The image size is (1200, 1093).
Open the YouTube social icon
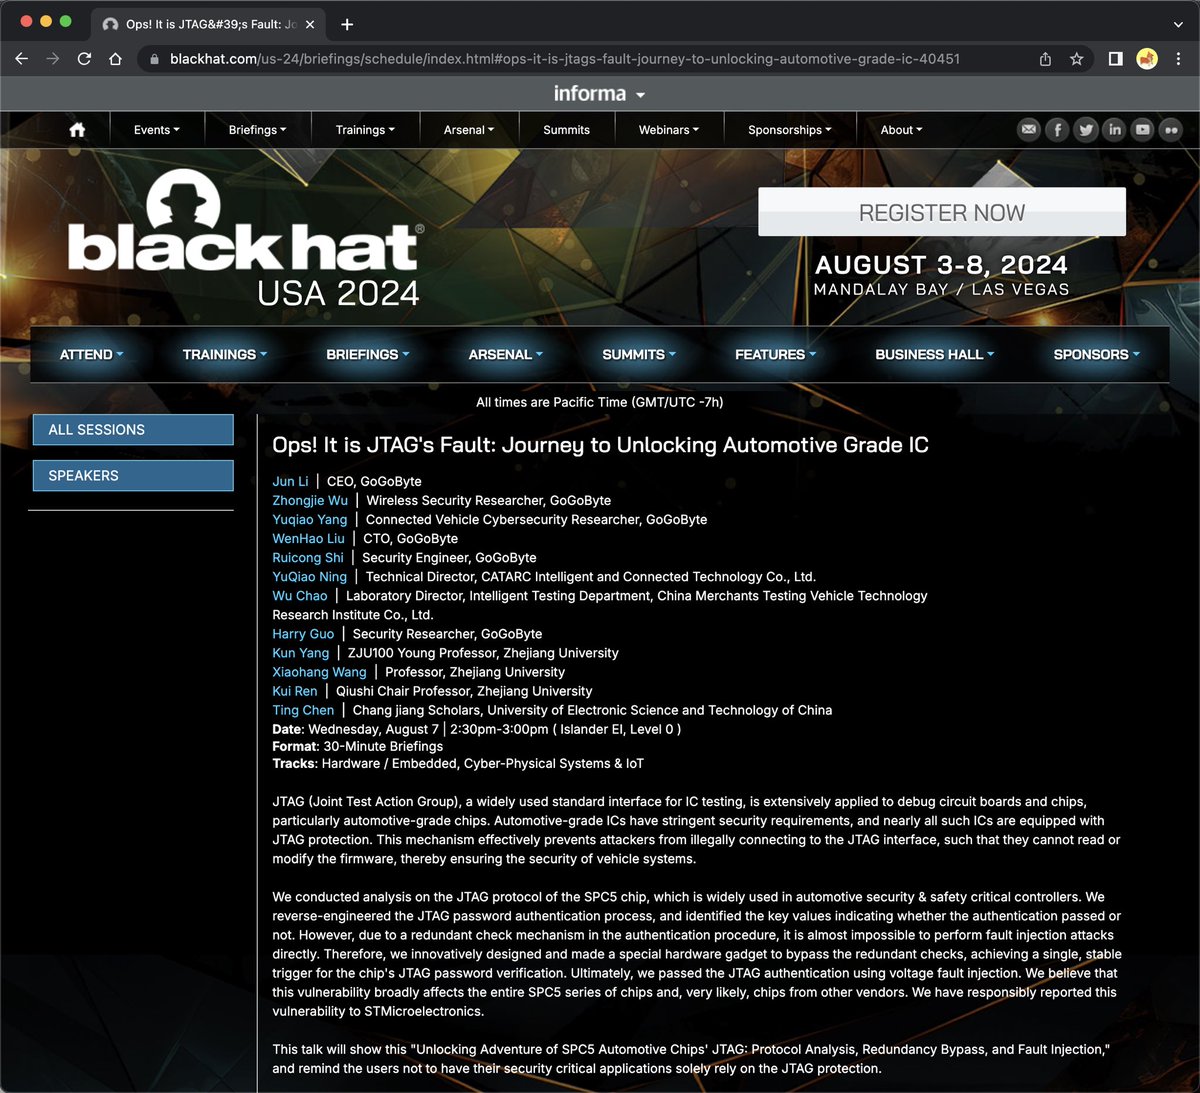[x=1142, y=129]
